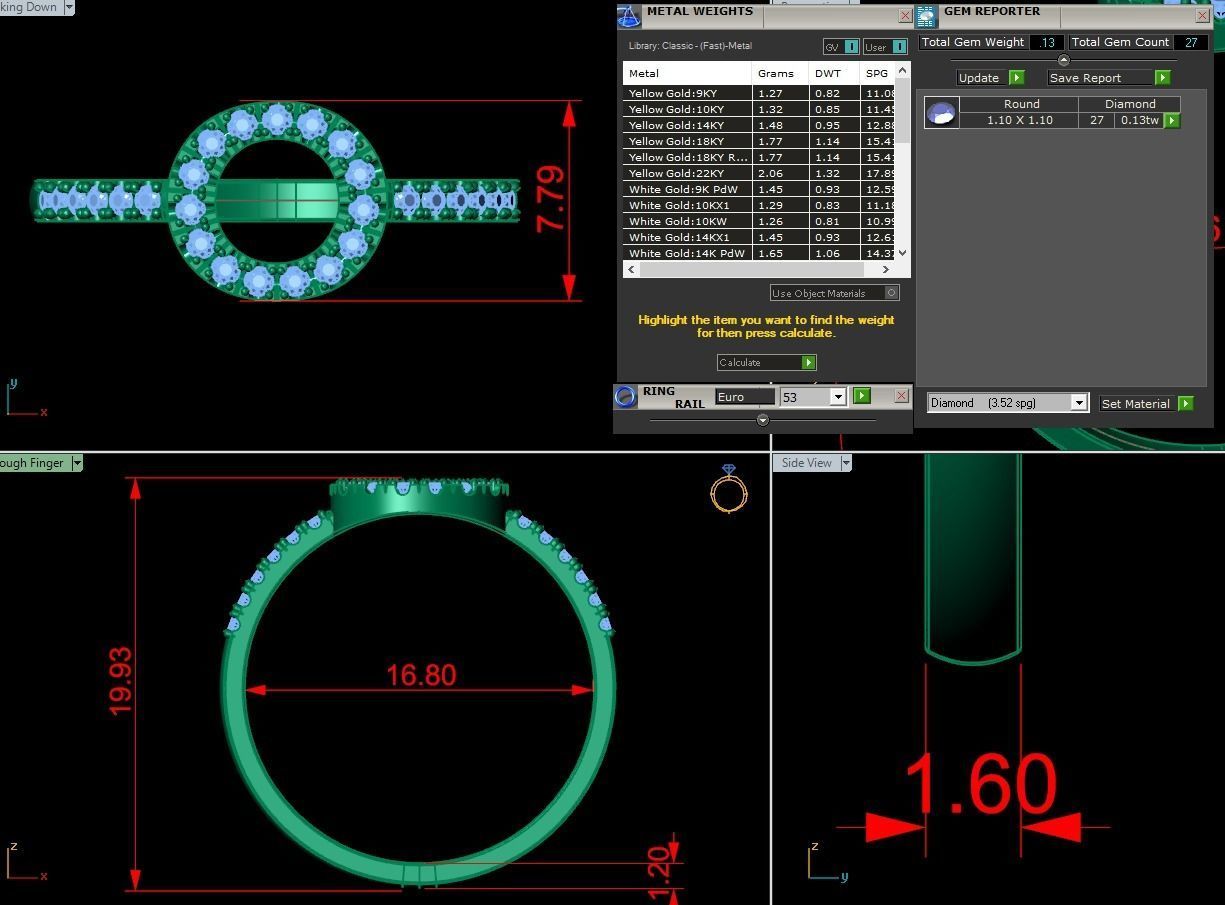Select the Yellow Gold:10KY row

tap(759, 109)
